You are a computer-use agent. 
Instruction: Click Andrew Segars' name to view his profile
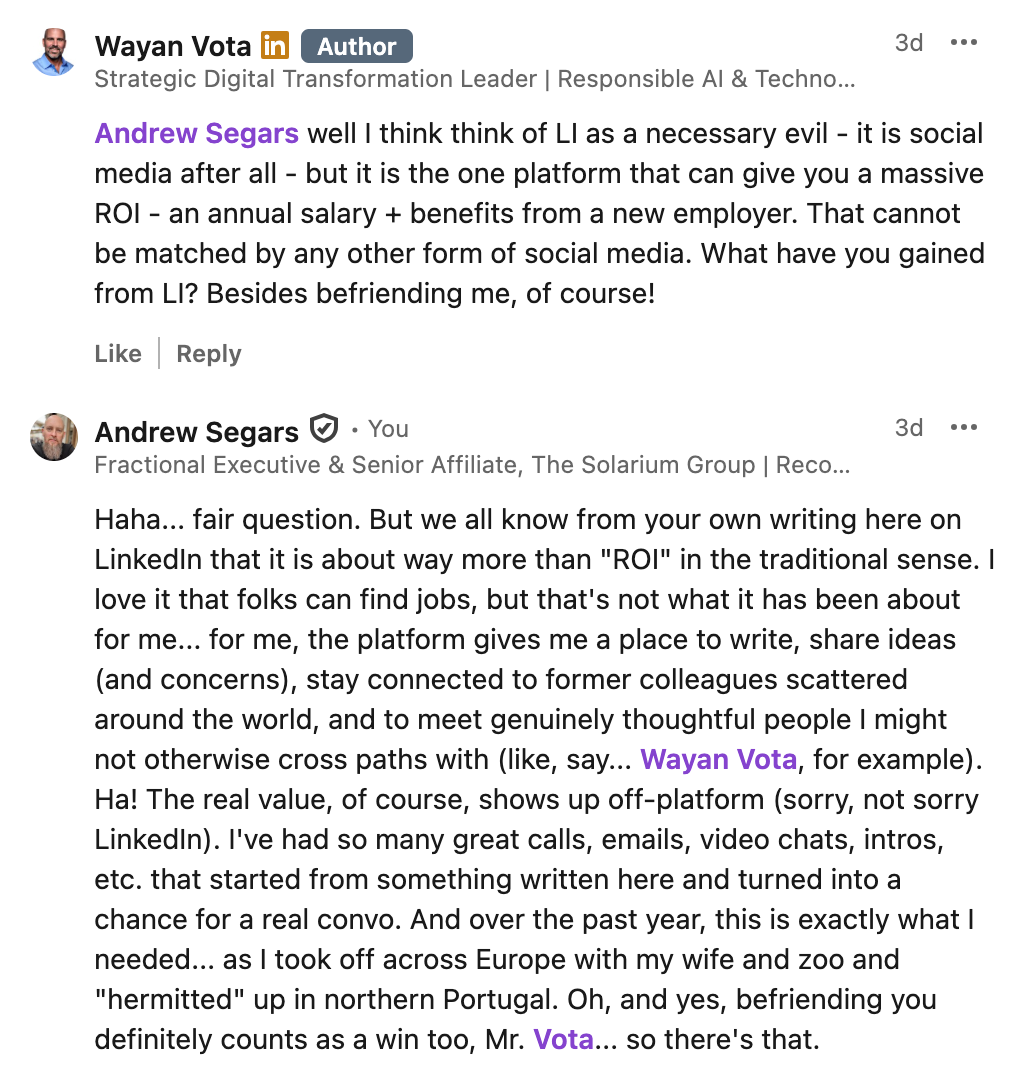196,431
